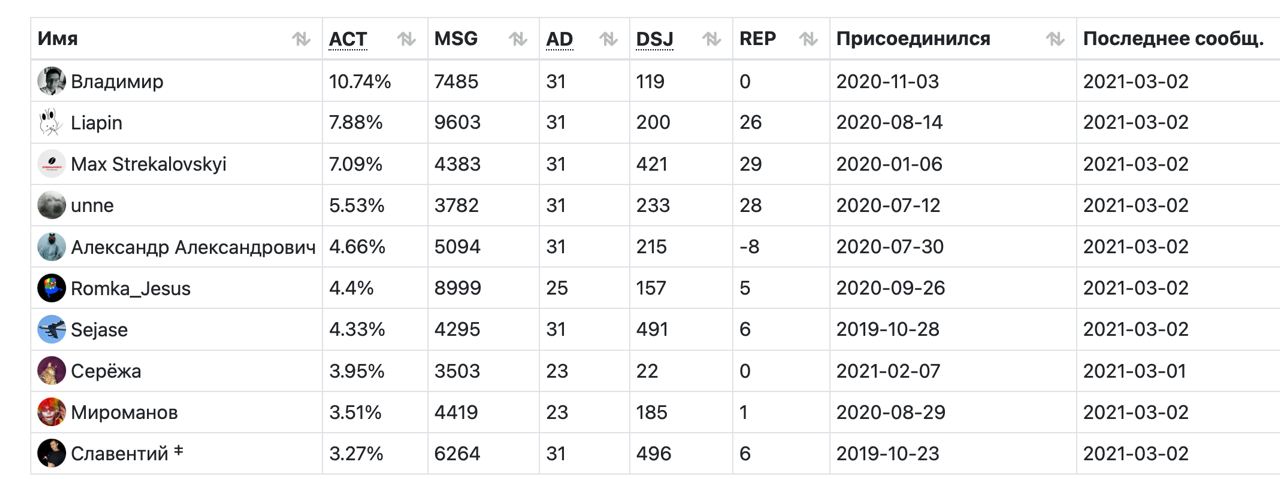This screenshot has height=479, width=1280.
Task: Click the ACT column sort arrows
Action: (406, 40)
